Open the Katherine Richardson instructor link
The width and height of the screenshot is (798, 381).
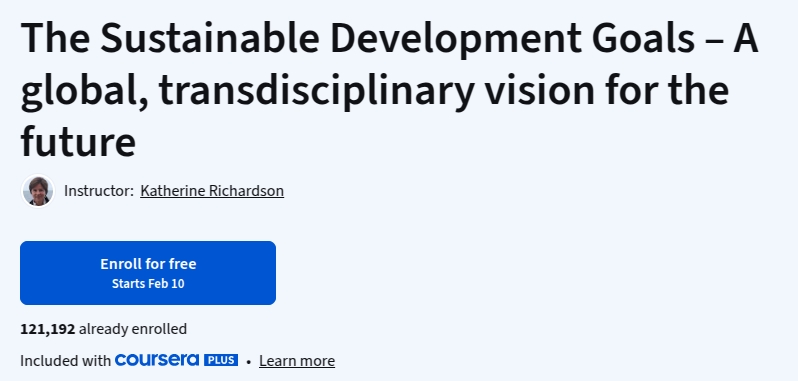click(212, 191)
